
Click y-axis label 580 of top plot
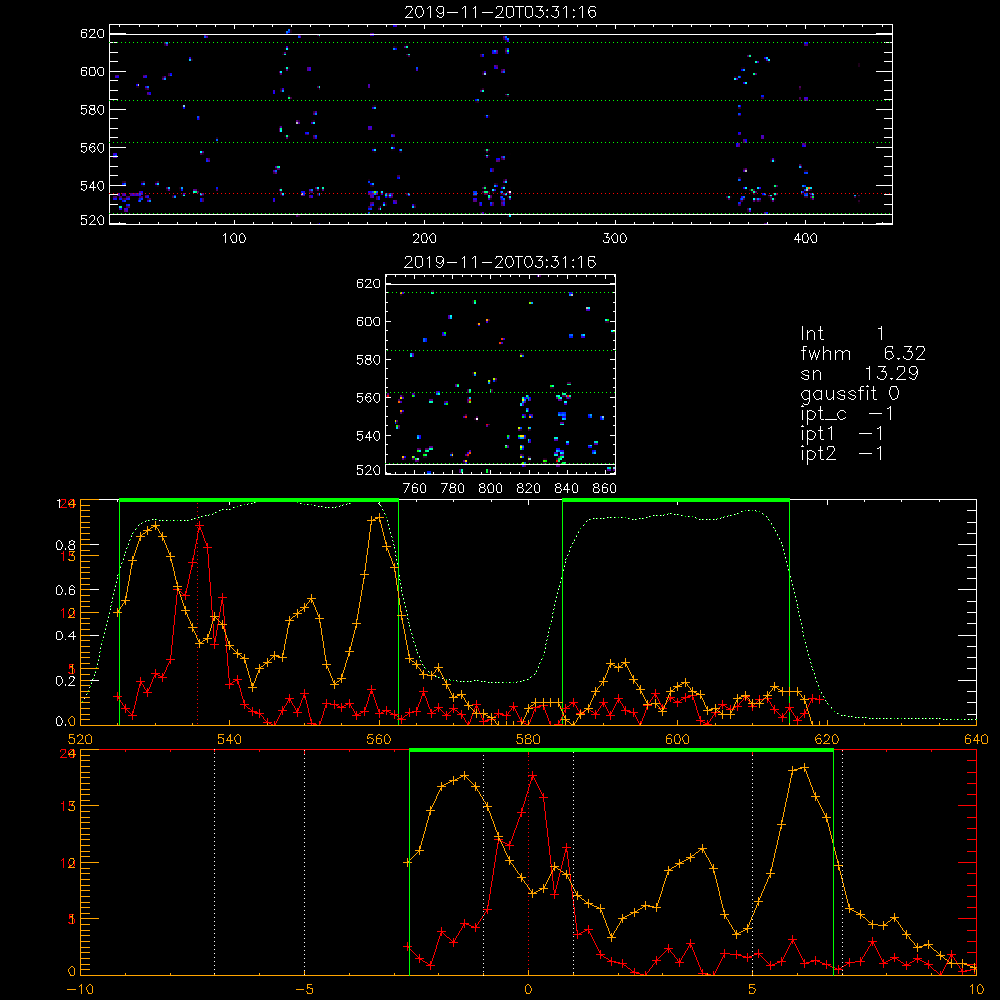coord(92,109)
